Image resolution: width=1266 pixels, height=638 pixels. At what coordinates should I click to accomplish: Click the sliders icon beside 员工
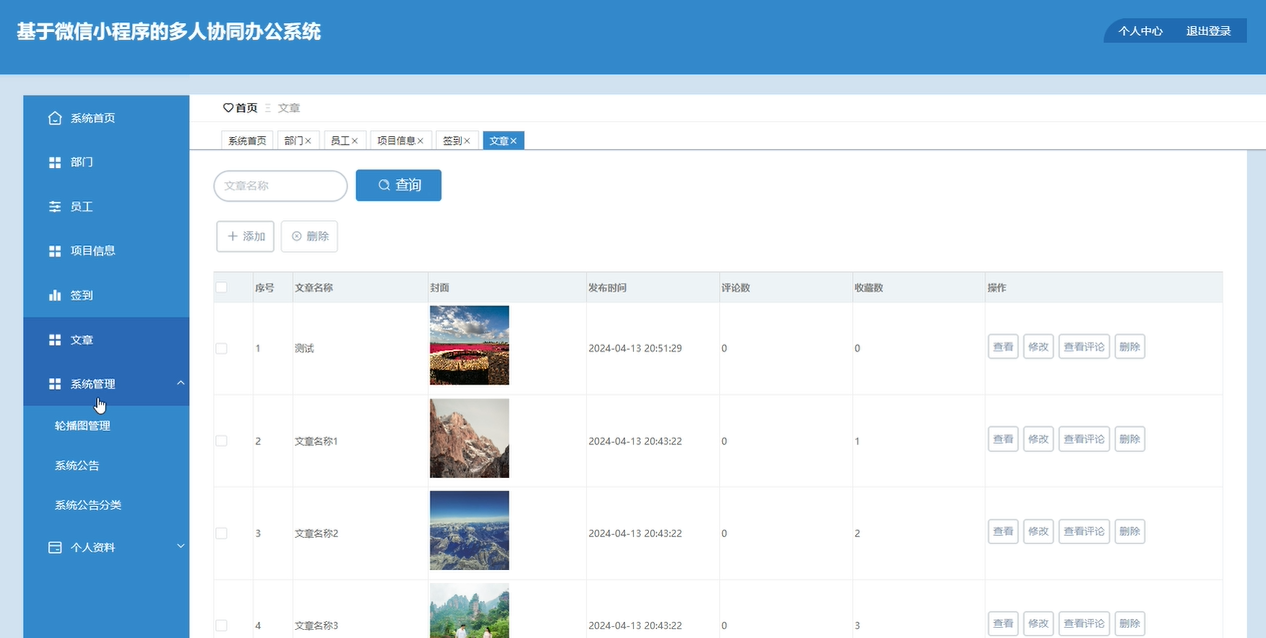tap(55, 207)
